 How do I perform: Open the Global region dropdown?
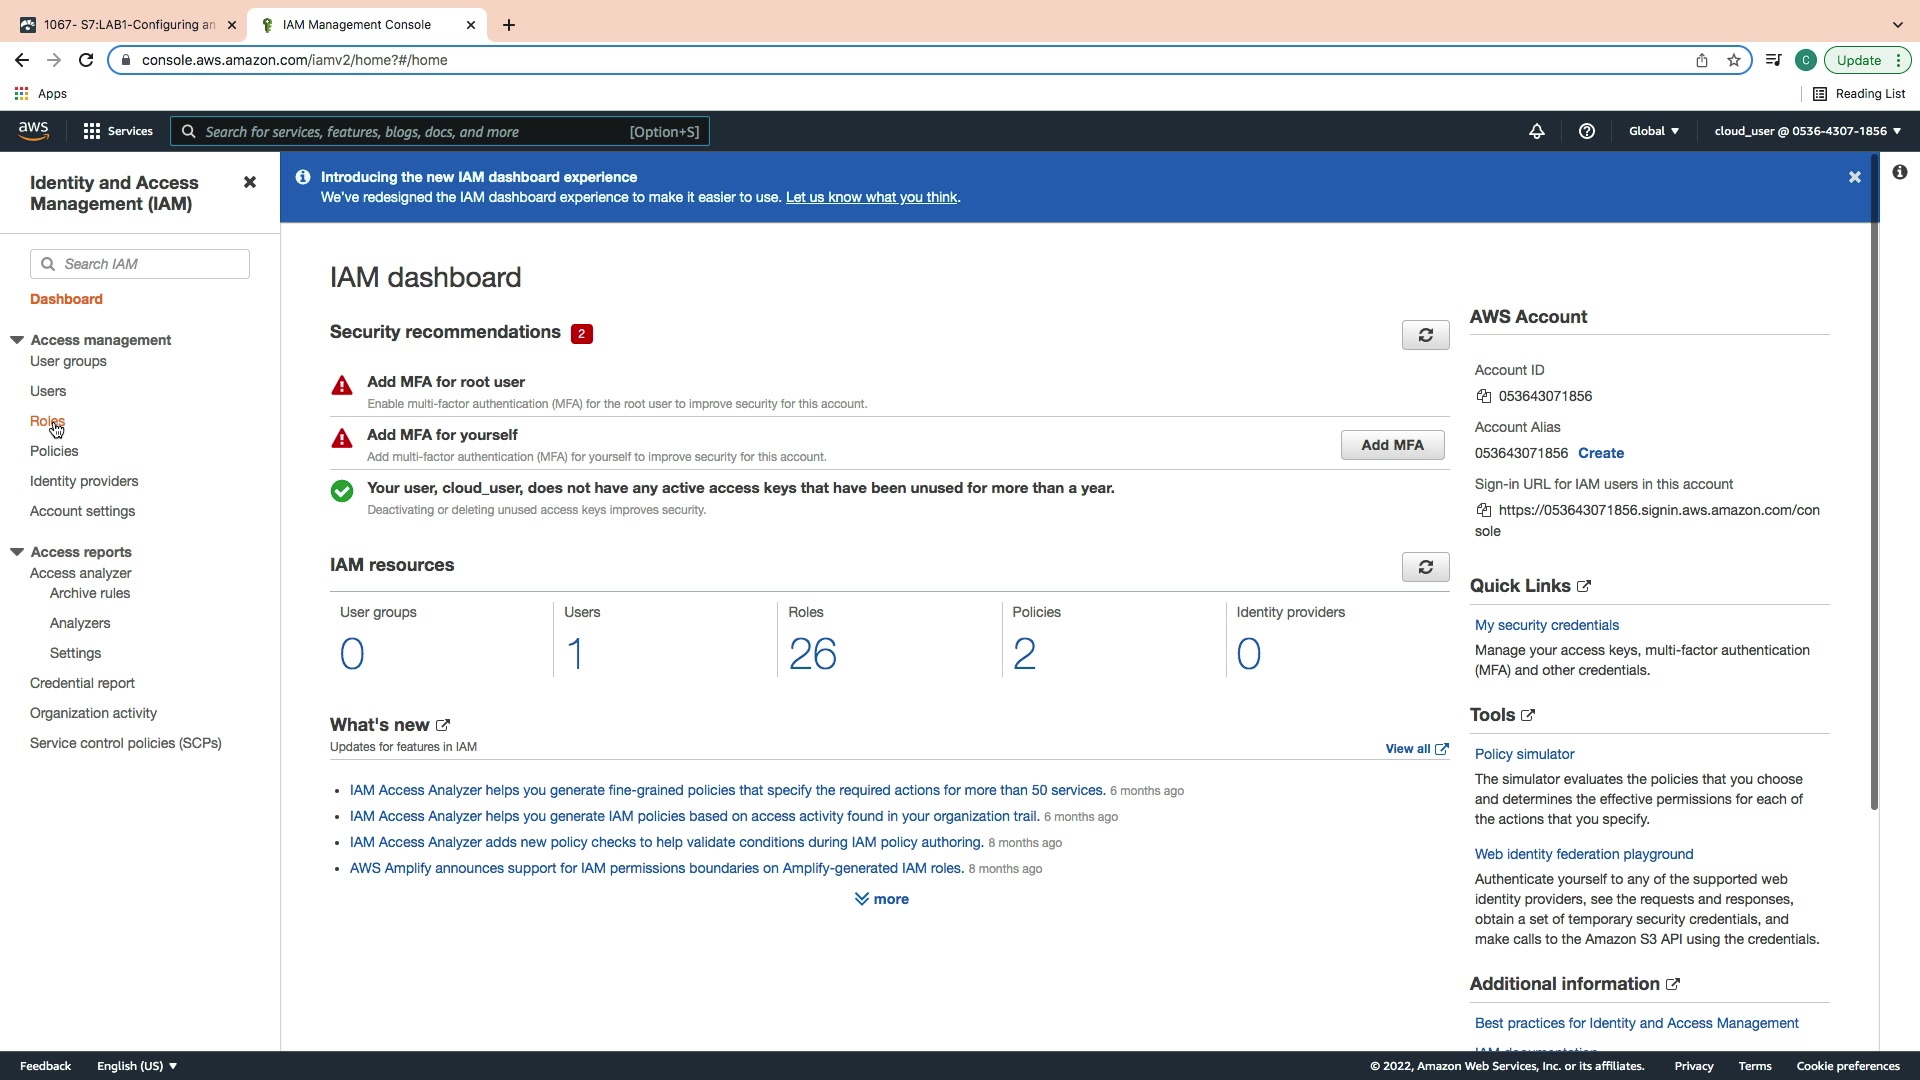(1654, 131)
